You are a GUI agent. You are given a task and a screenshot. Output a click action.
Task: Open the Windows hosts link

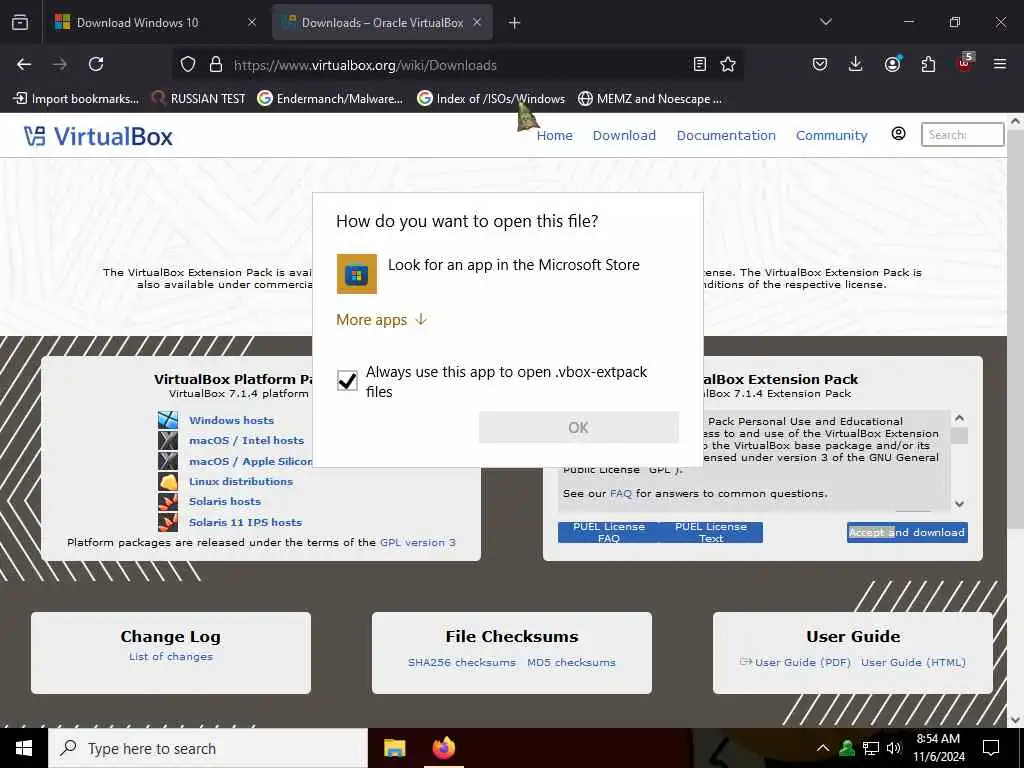(x=231, y=420)
